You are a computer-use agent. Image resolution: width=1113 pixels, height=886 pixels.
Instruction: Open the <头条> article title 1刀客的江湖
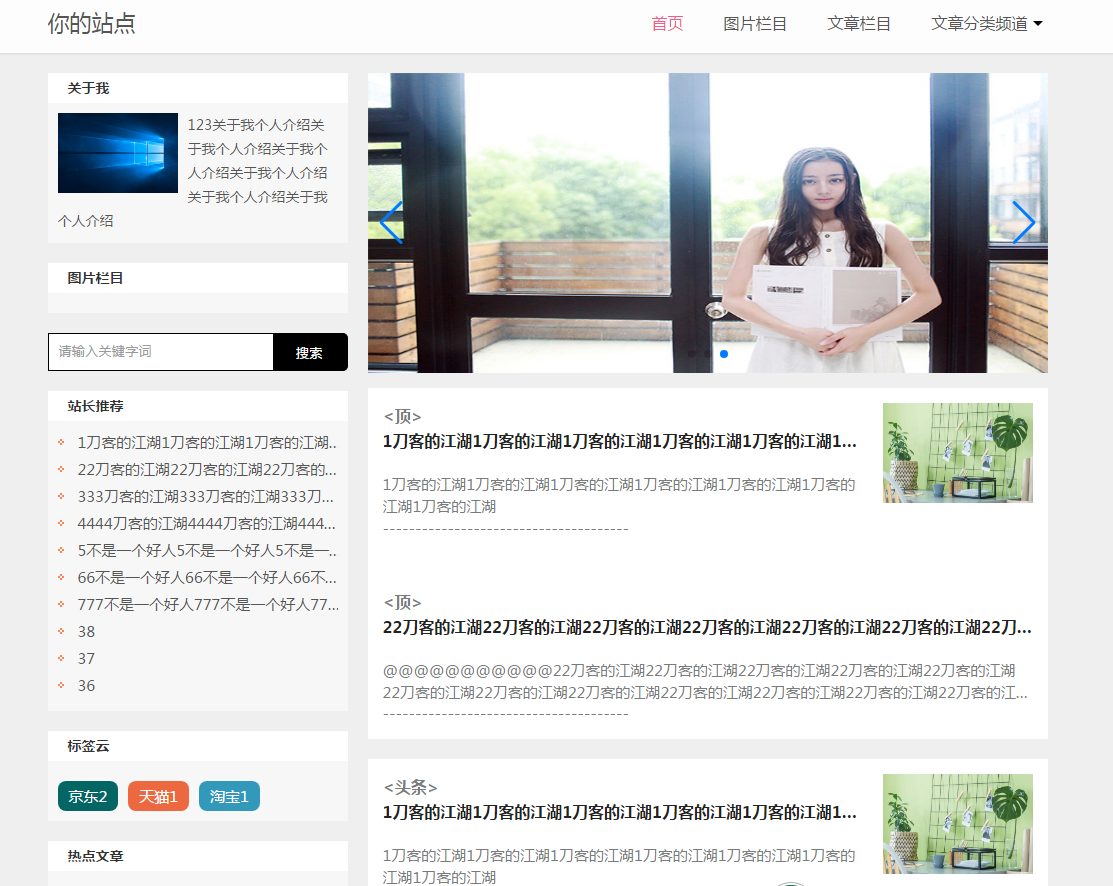[620, 812]
